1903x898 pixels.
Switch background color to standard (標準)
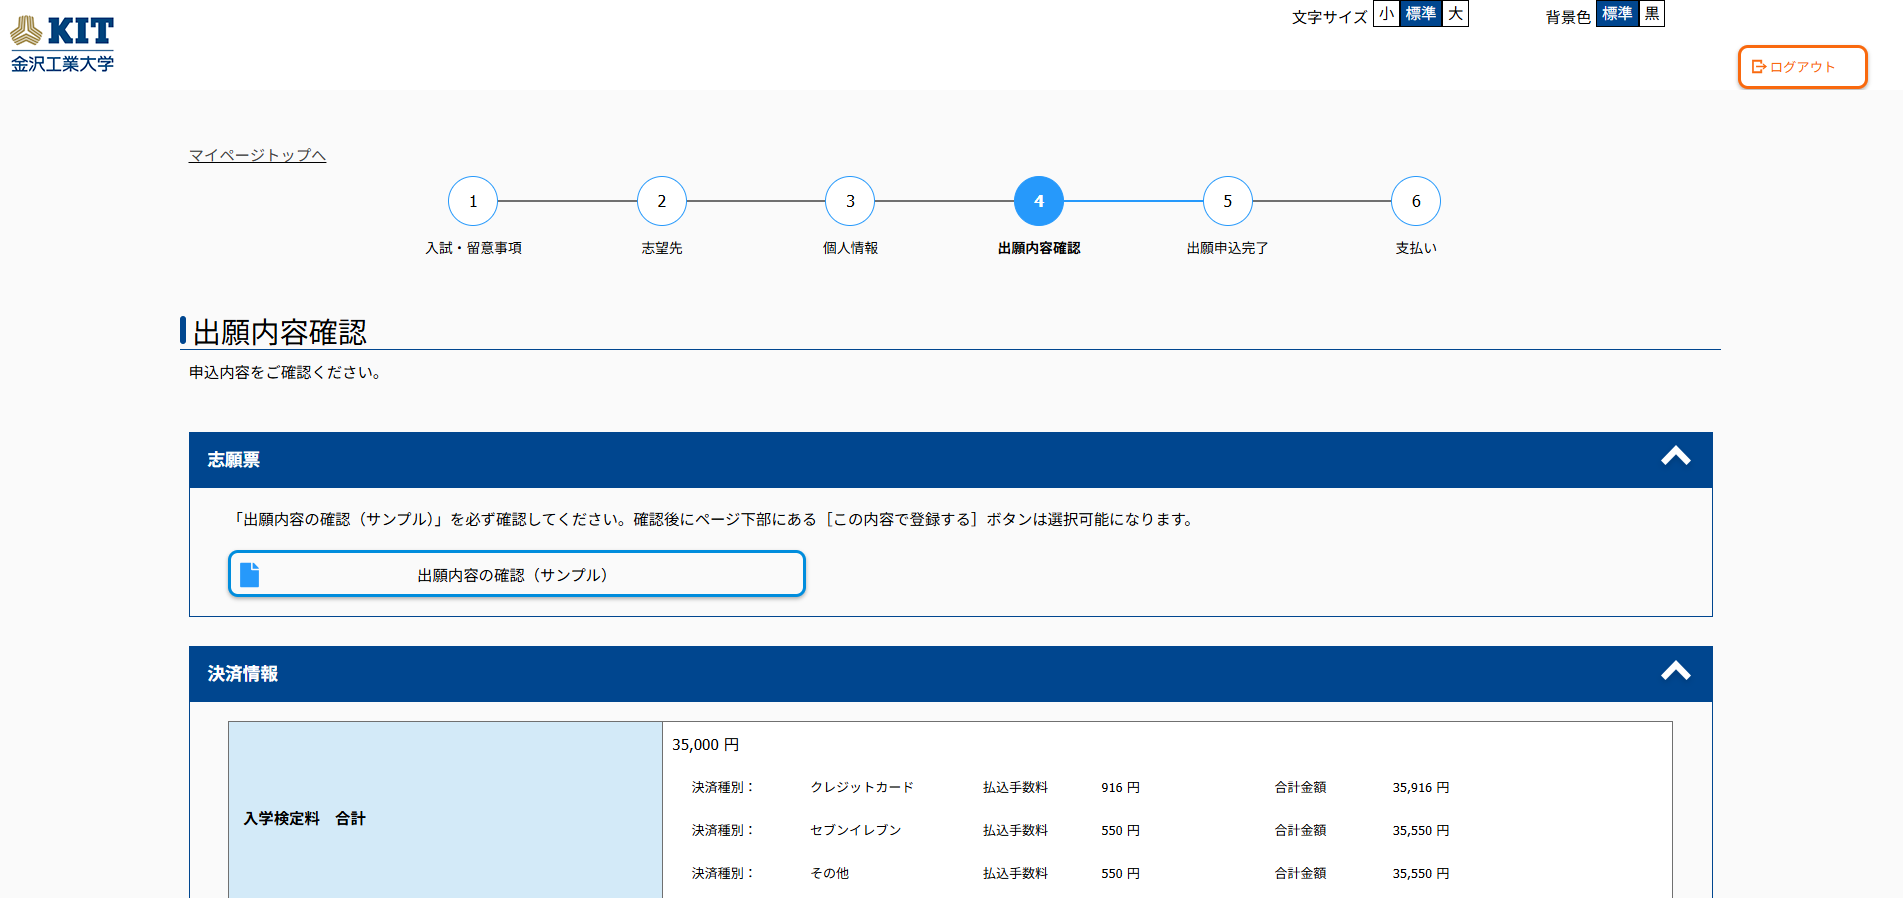click(x=1616, y=14)
